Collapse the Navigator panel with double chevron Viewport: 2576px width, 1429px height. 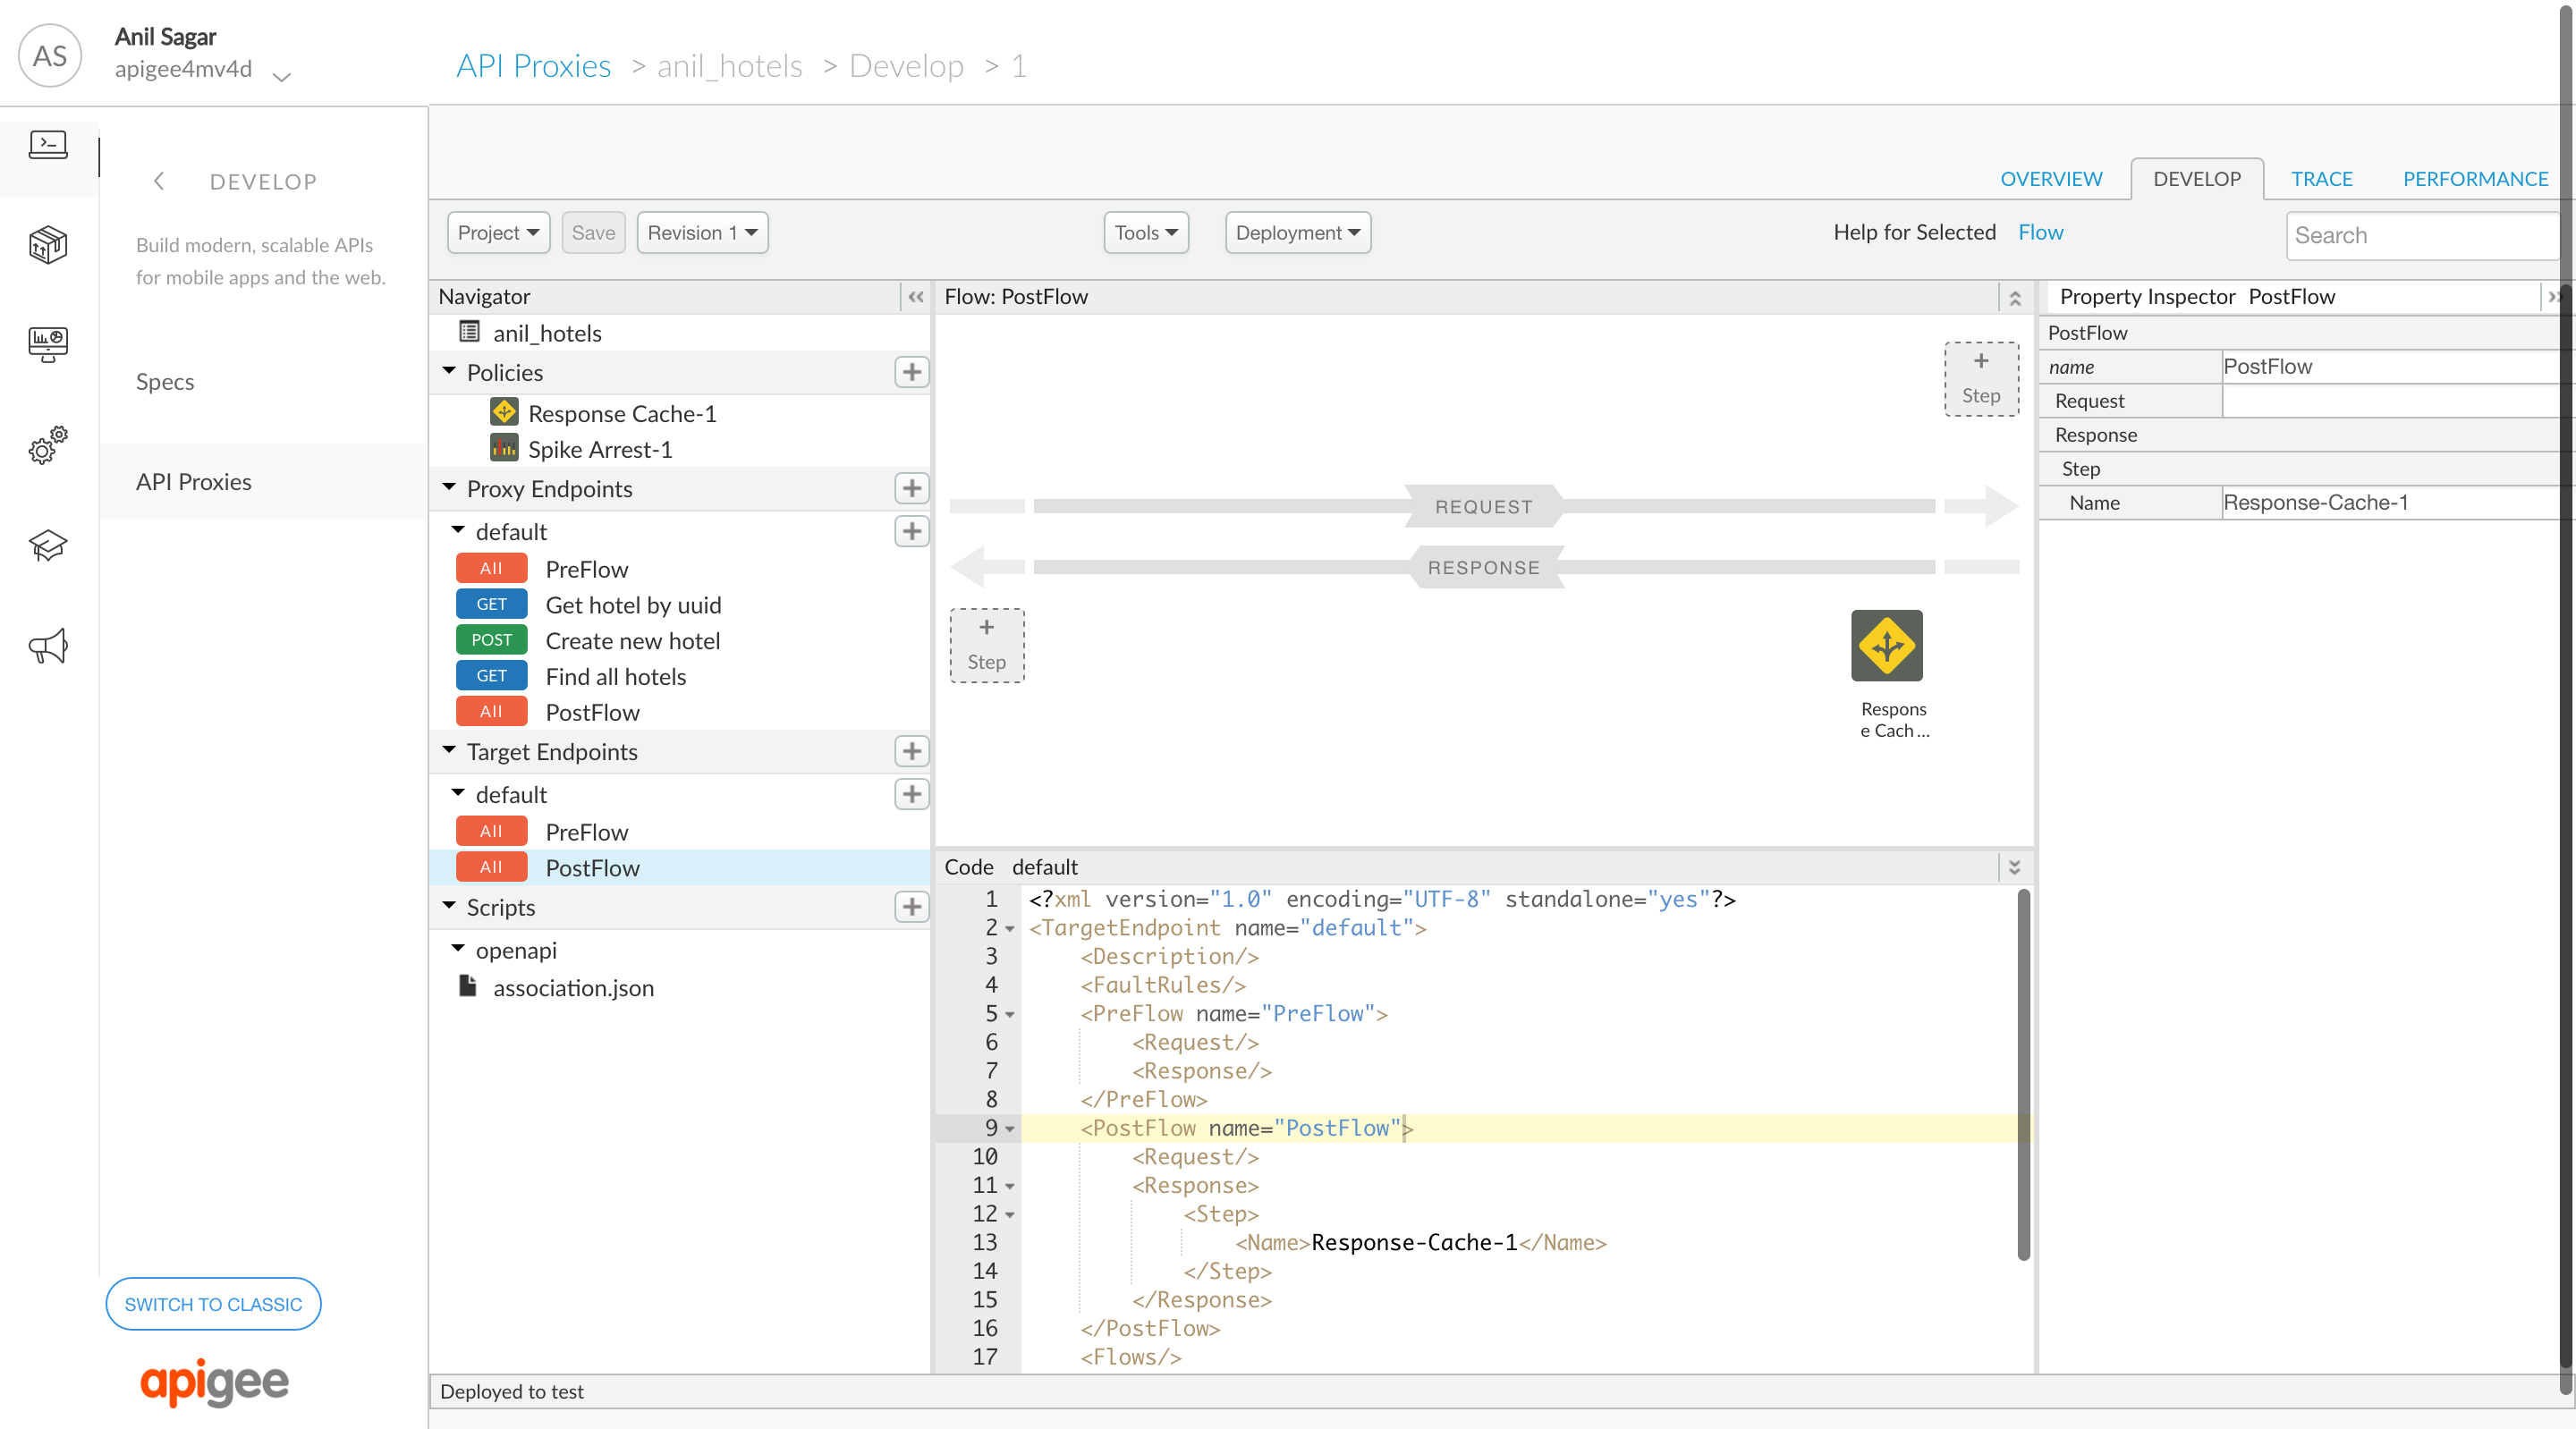click(x=915, y=297)
